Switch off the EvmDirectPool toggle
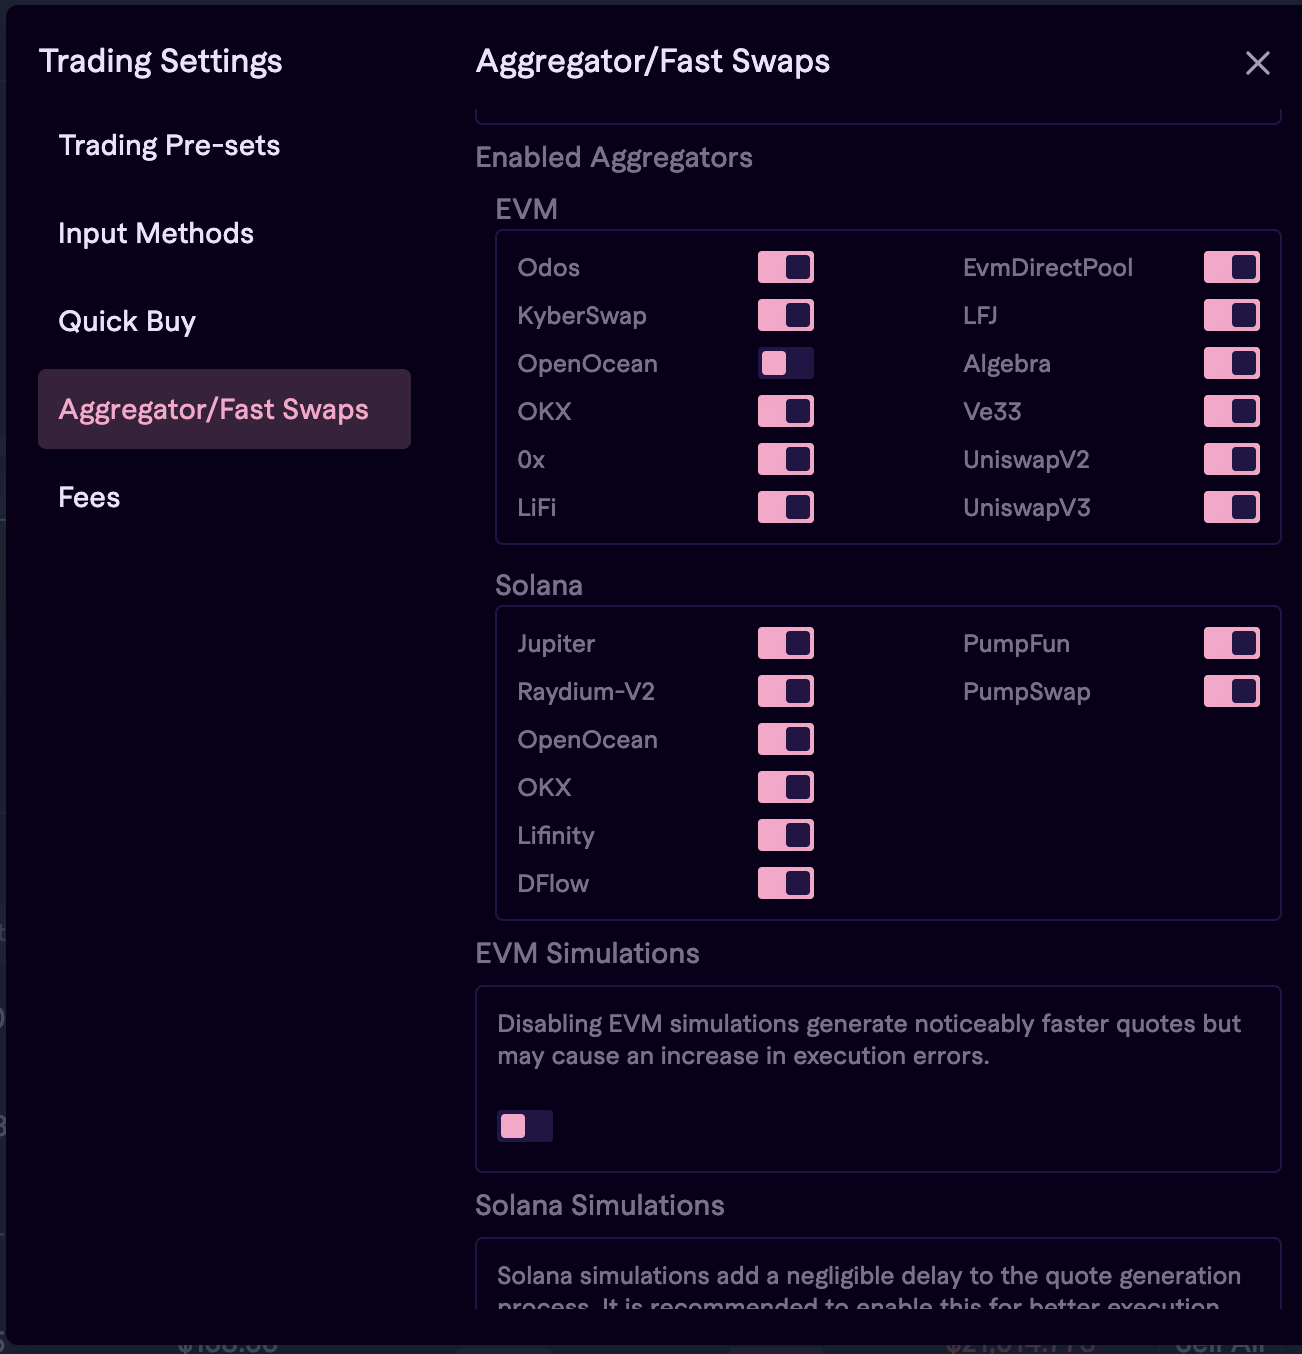 click(x=1231, y=267)
